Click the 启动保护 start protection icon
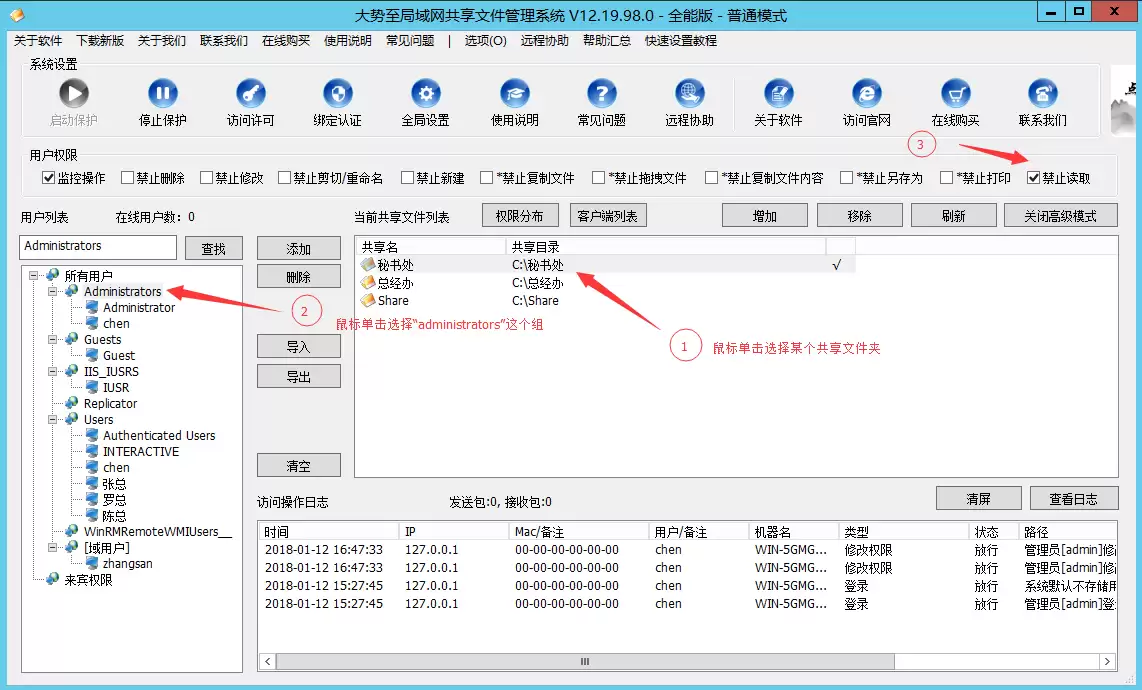1142x690 pixels. point(74,93)
